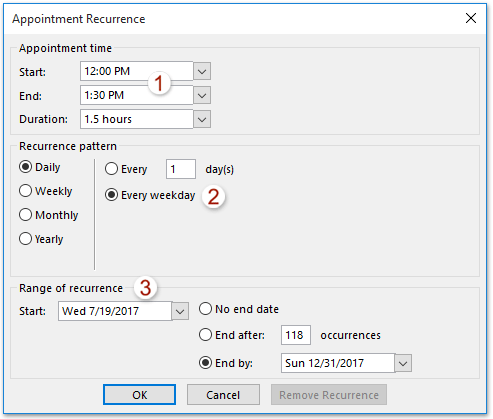
Task: Click the Cancel button
Action: [x=223, y=395]
